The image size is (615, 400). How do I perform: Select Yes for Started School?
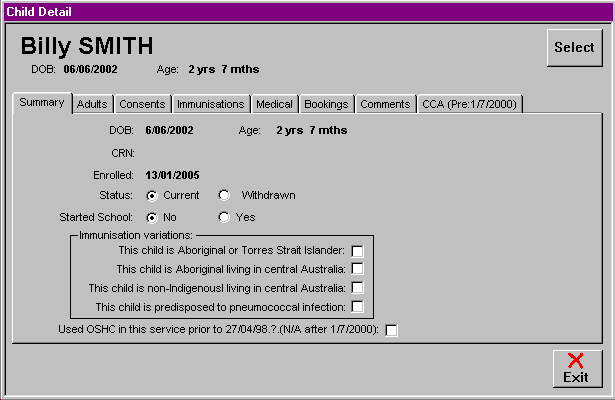click(224, 217)
